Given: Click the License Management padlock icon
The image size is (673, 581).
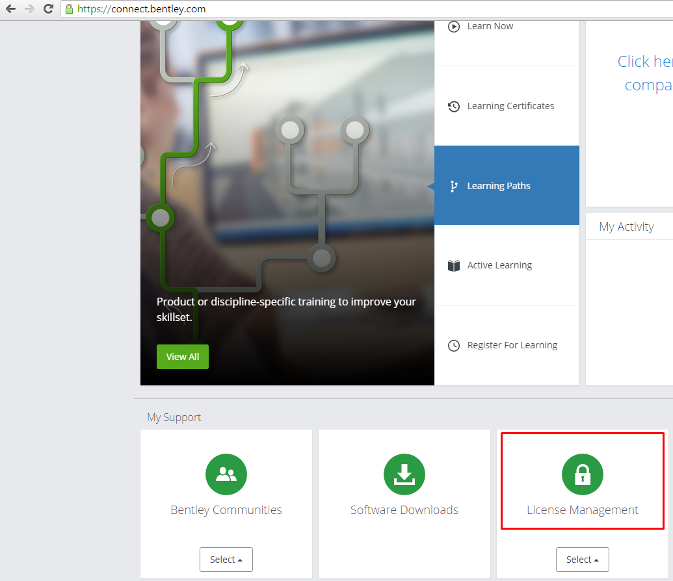Looking at the screenshot, I should click(582, 474).
